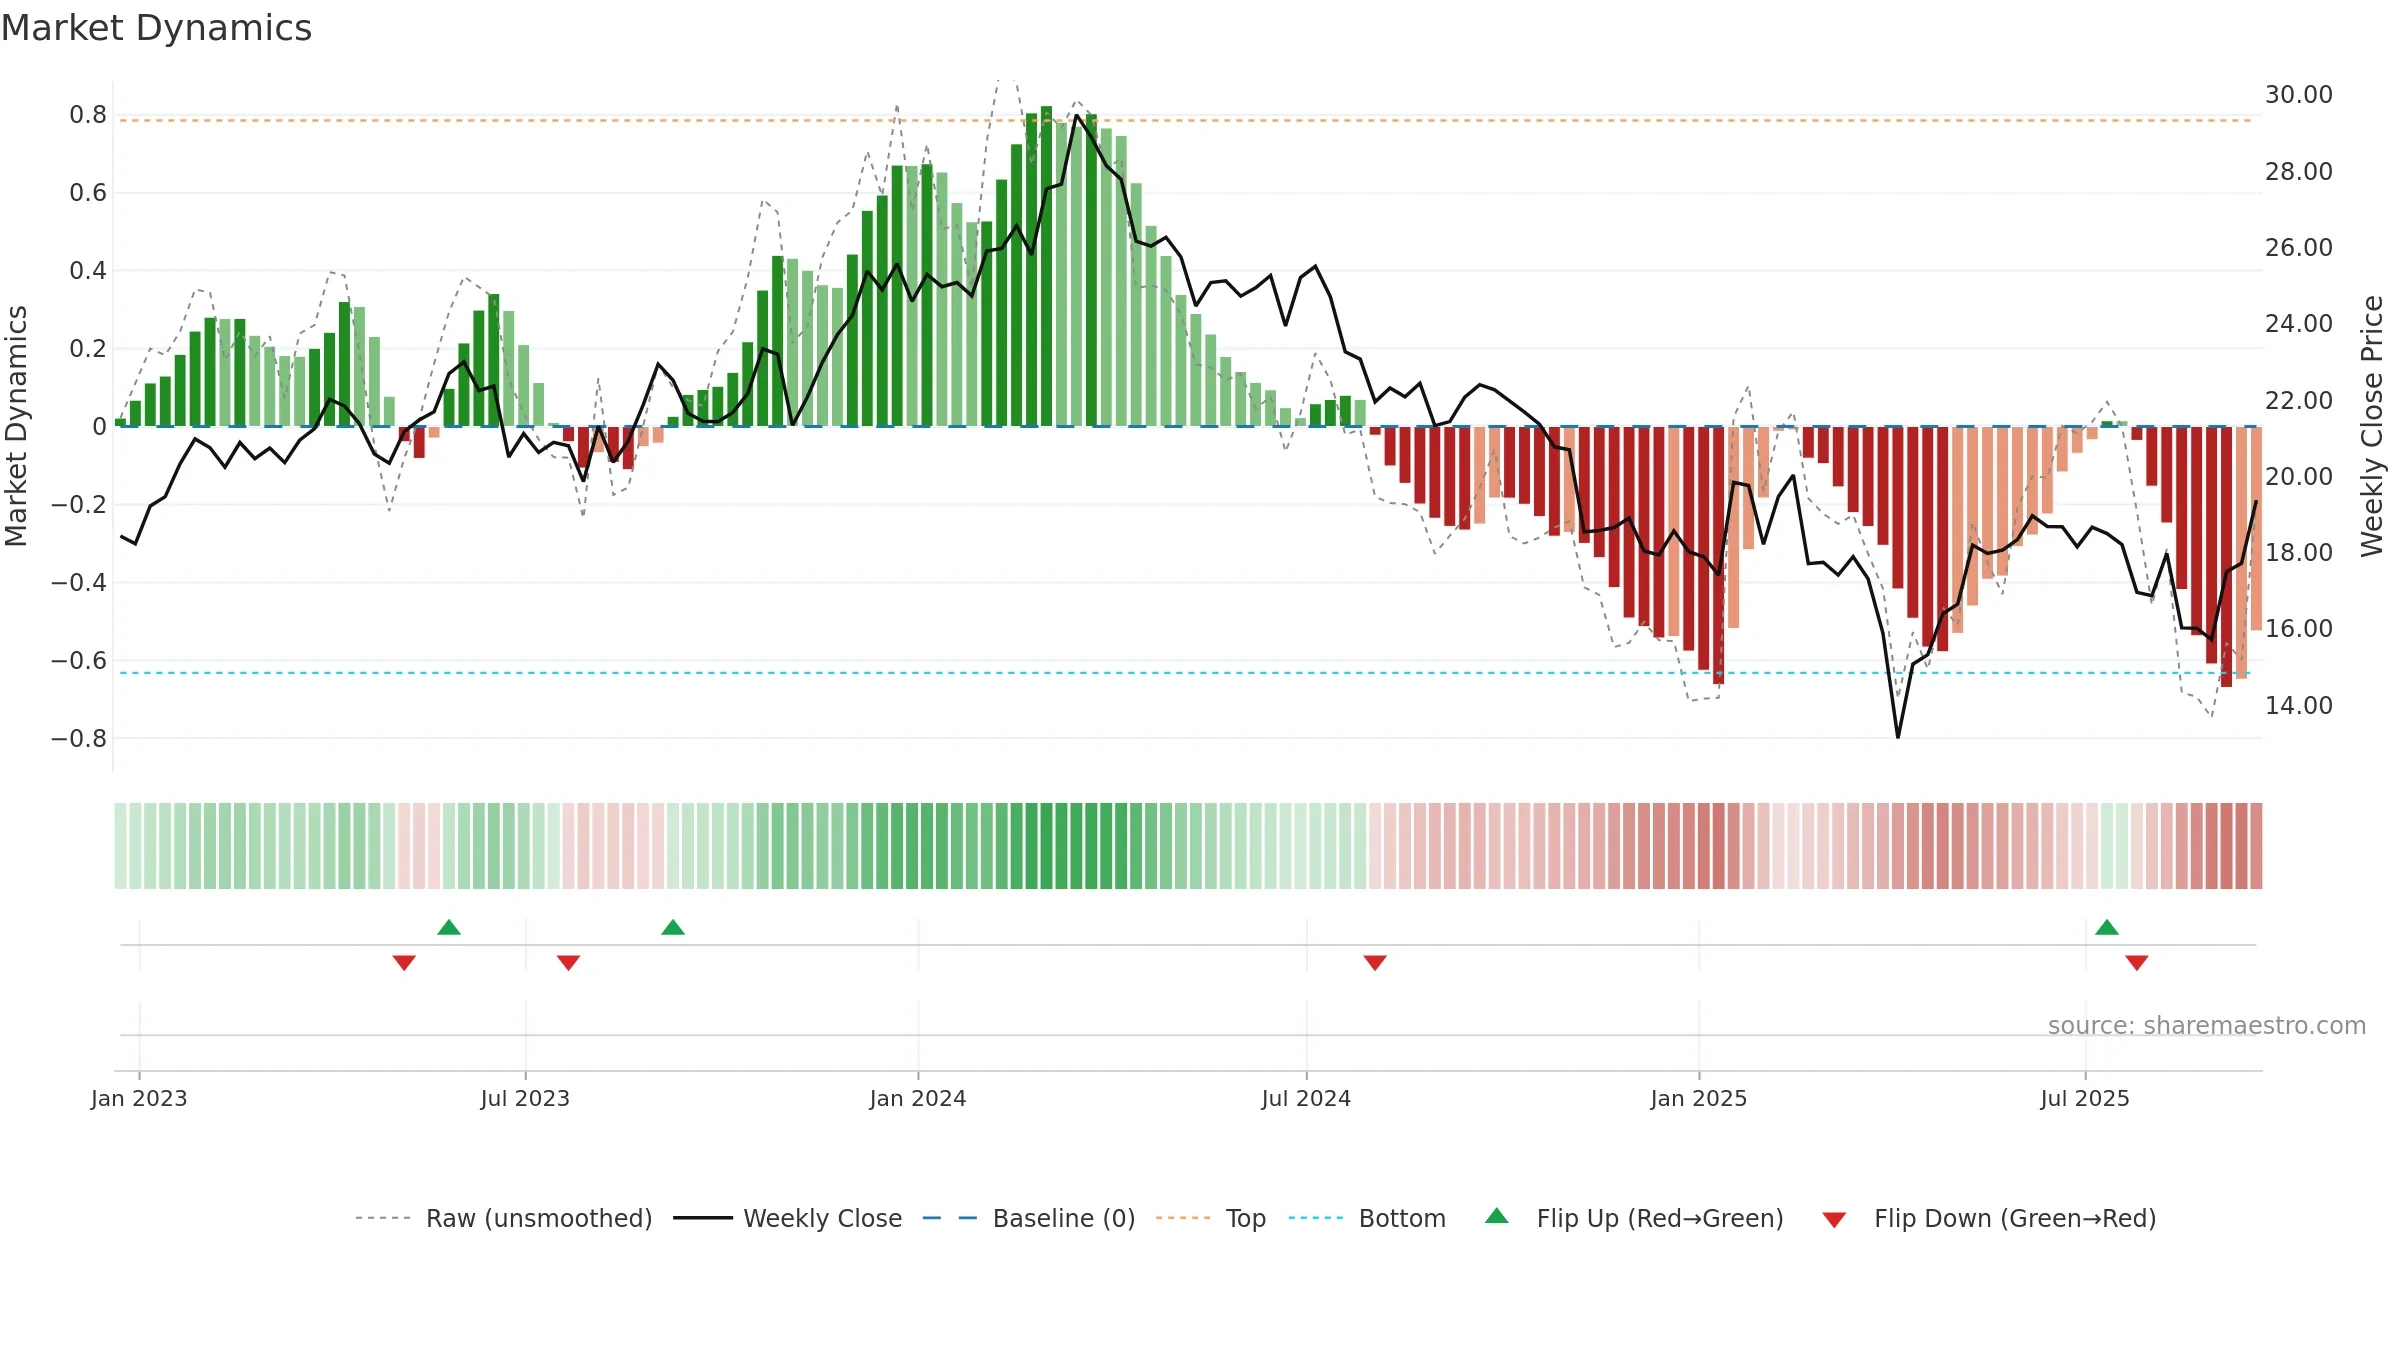
Task: Click the 22.00 price axis label
Action: coord(2299,400)
